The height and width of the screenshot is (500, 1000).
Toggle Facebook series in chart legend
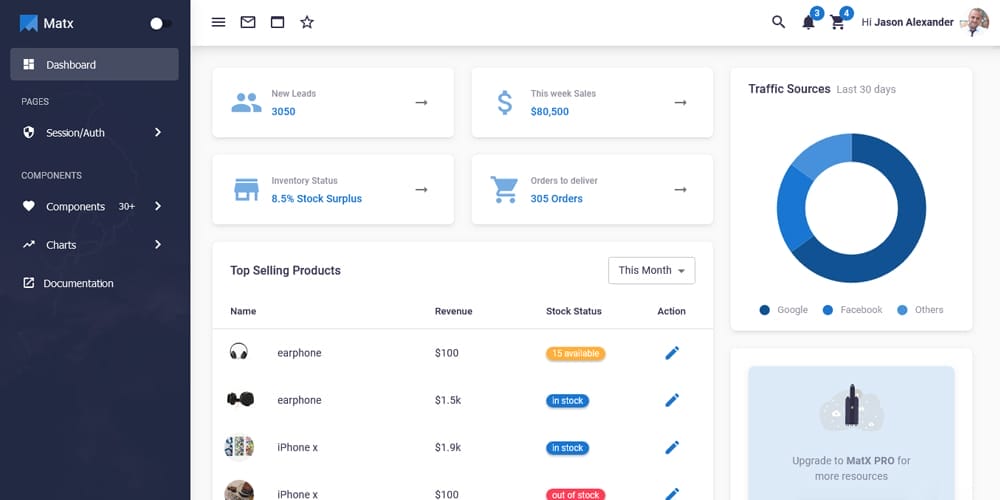click(852, 310)
